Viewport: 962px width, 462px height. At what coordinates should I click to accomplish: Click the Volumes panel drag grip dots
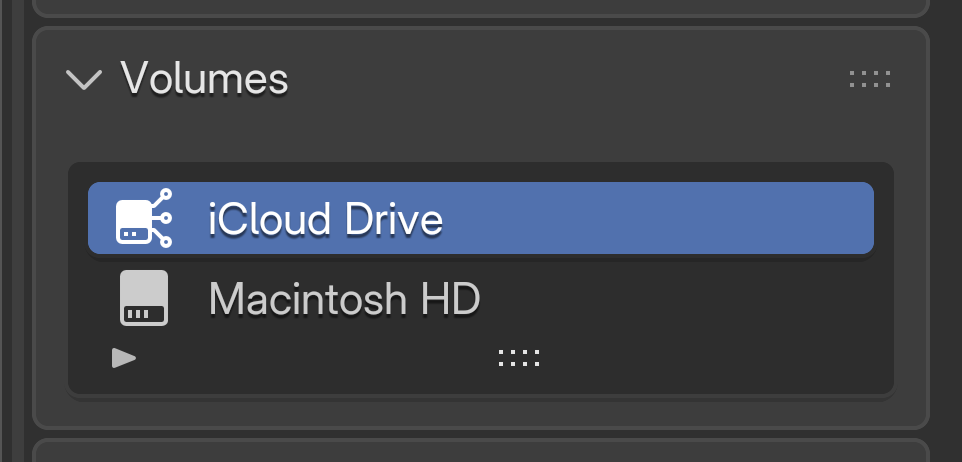click(x=869, y=79)
